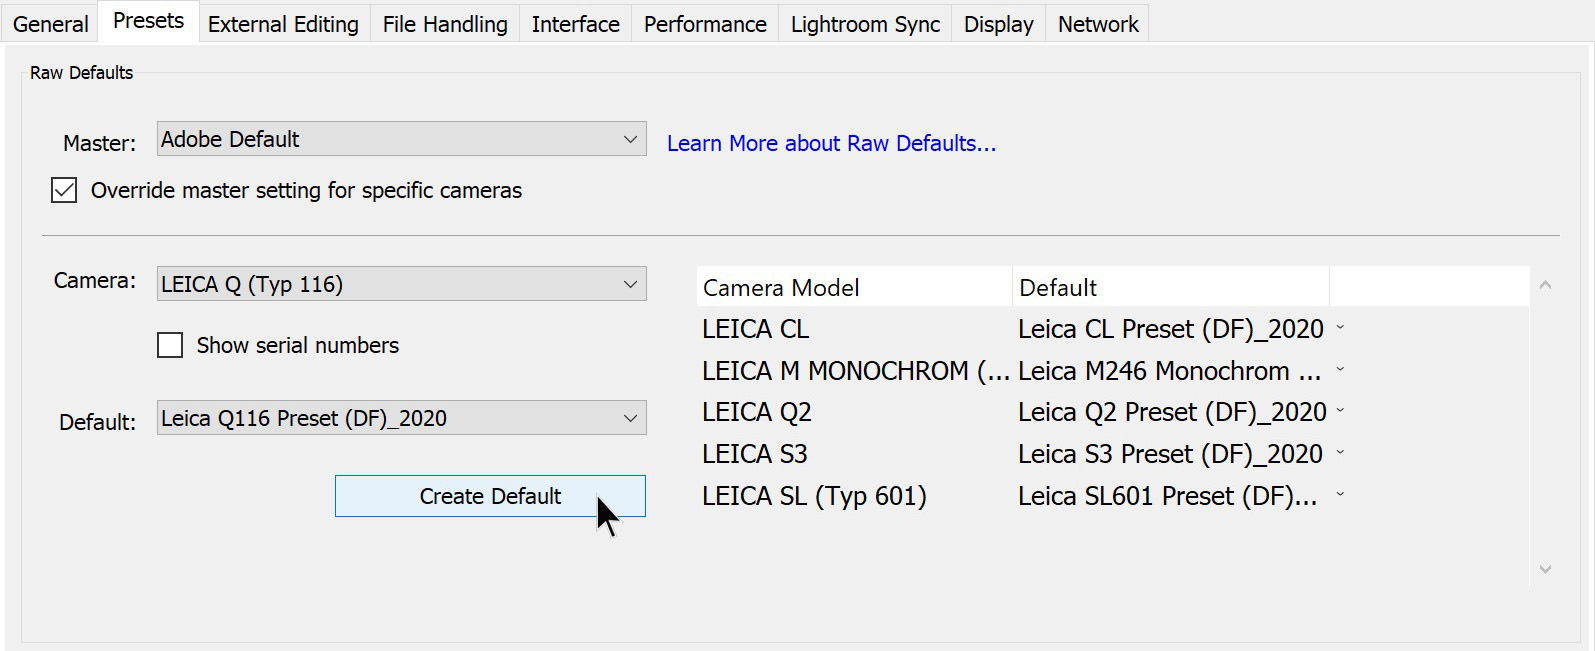The width and height of the screenshot is (1595, 651).
Task: Go to the File Handling tab
Action: pyautogui.click(x=445, y=24)
